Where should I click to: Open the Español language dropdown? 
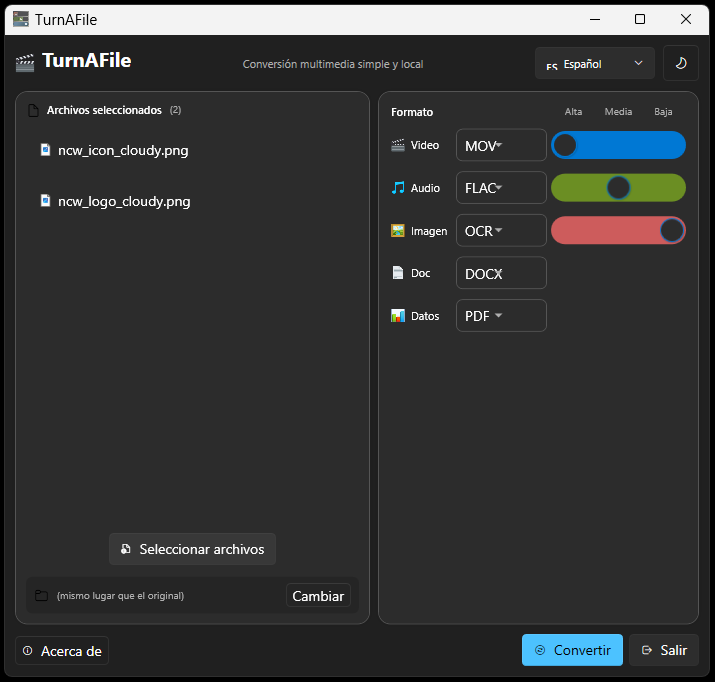click(x=594, y=63)
